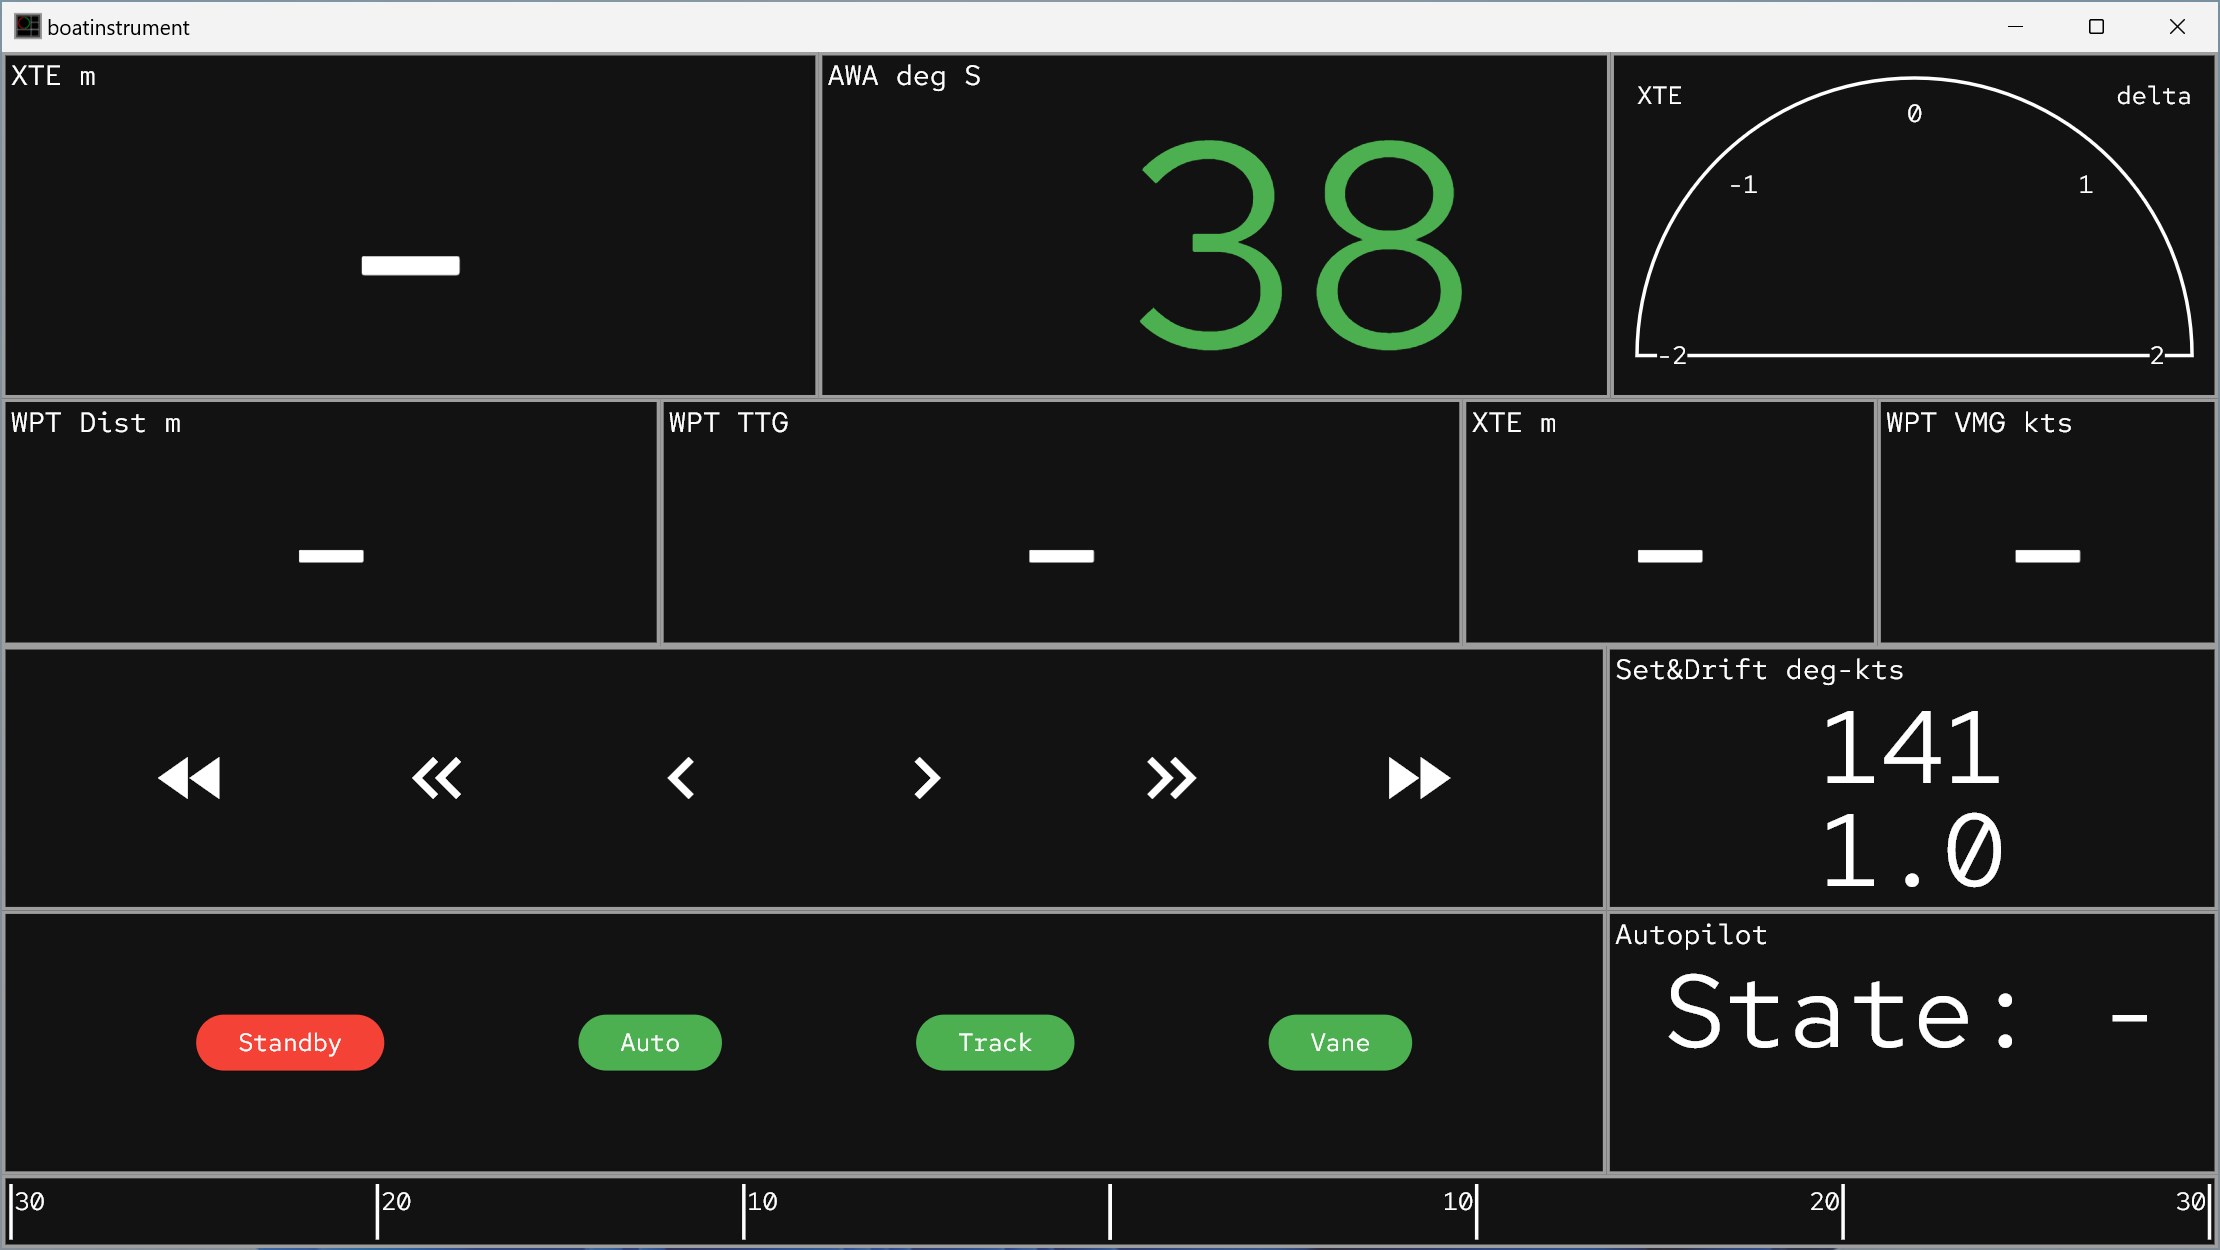Click the single left chevron arrow
The image size is (2220, 1250).
[x=681, y=778]
